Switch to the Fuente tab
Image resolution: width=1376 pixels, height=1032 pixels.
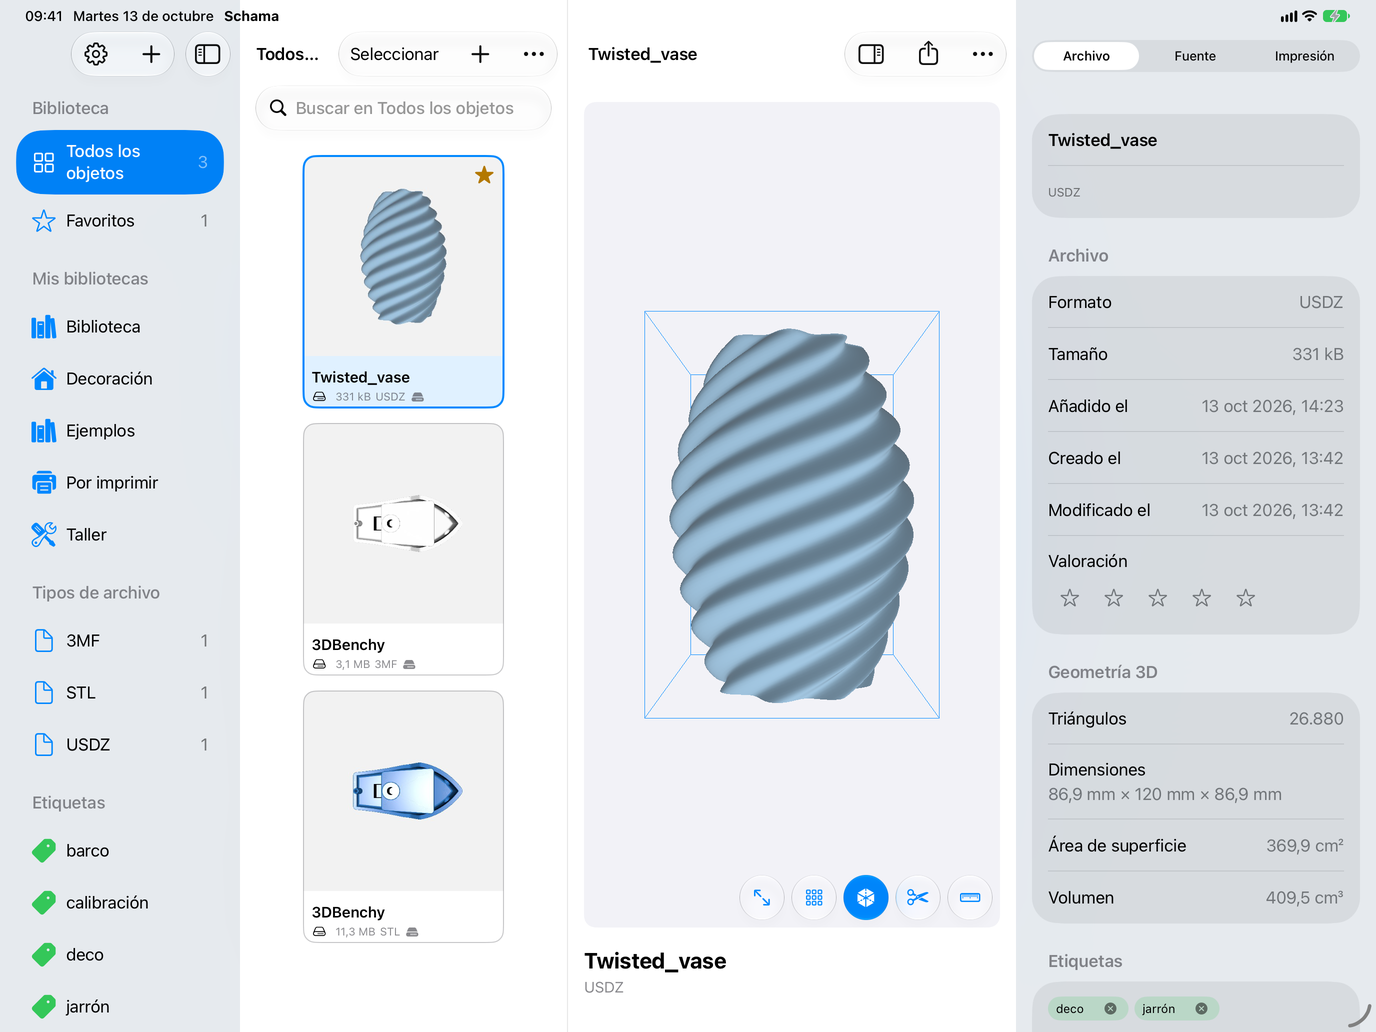coord(1195,56)
